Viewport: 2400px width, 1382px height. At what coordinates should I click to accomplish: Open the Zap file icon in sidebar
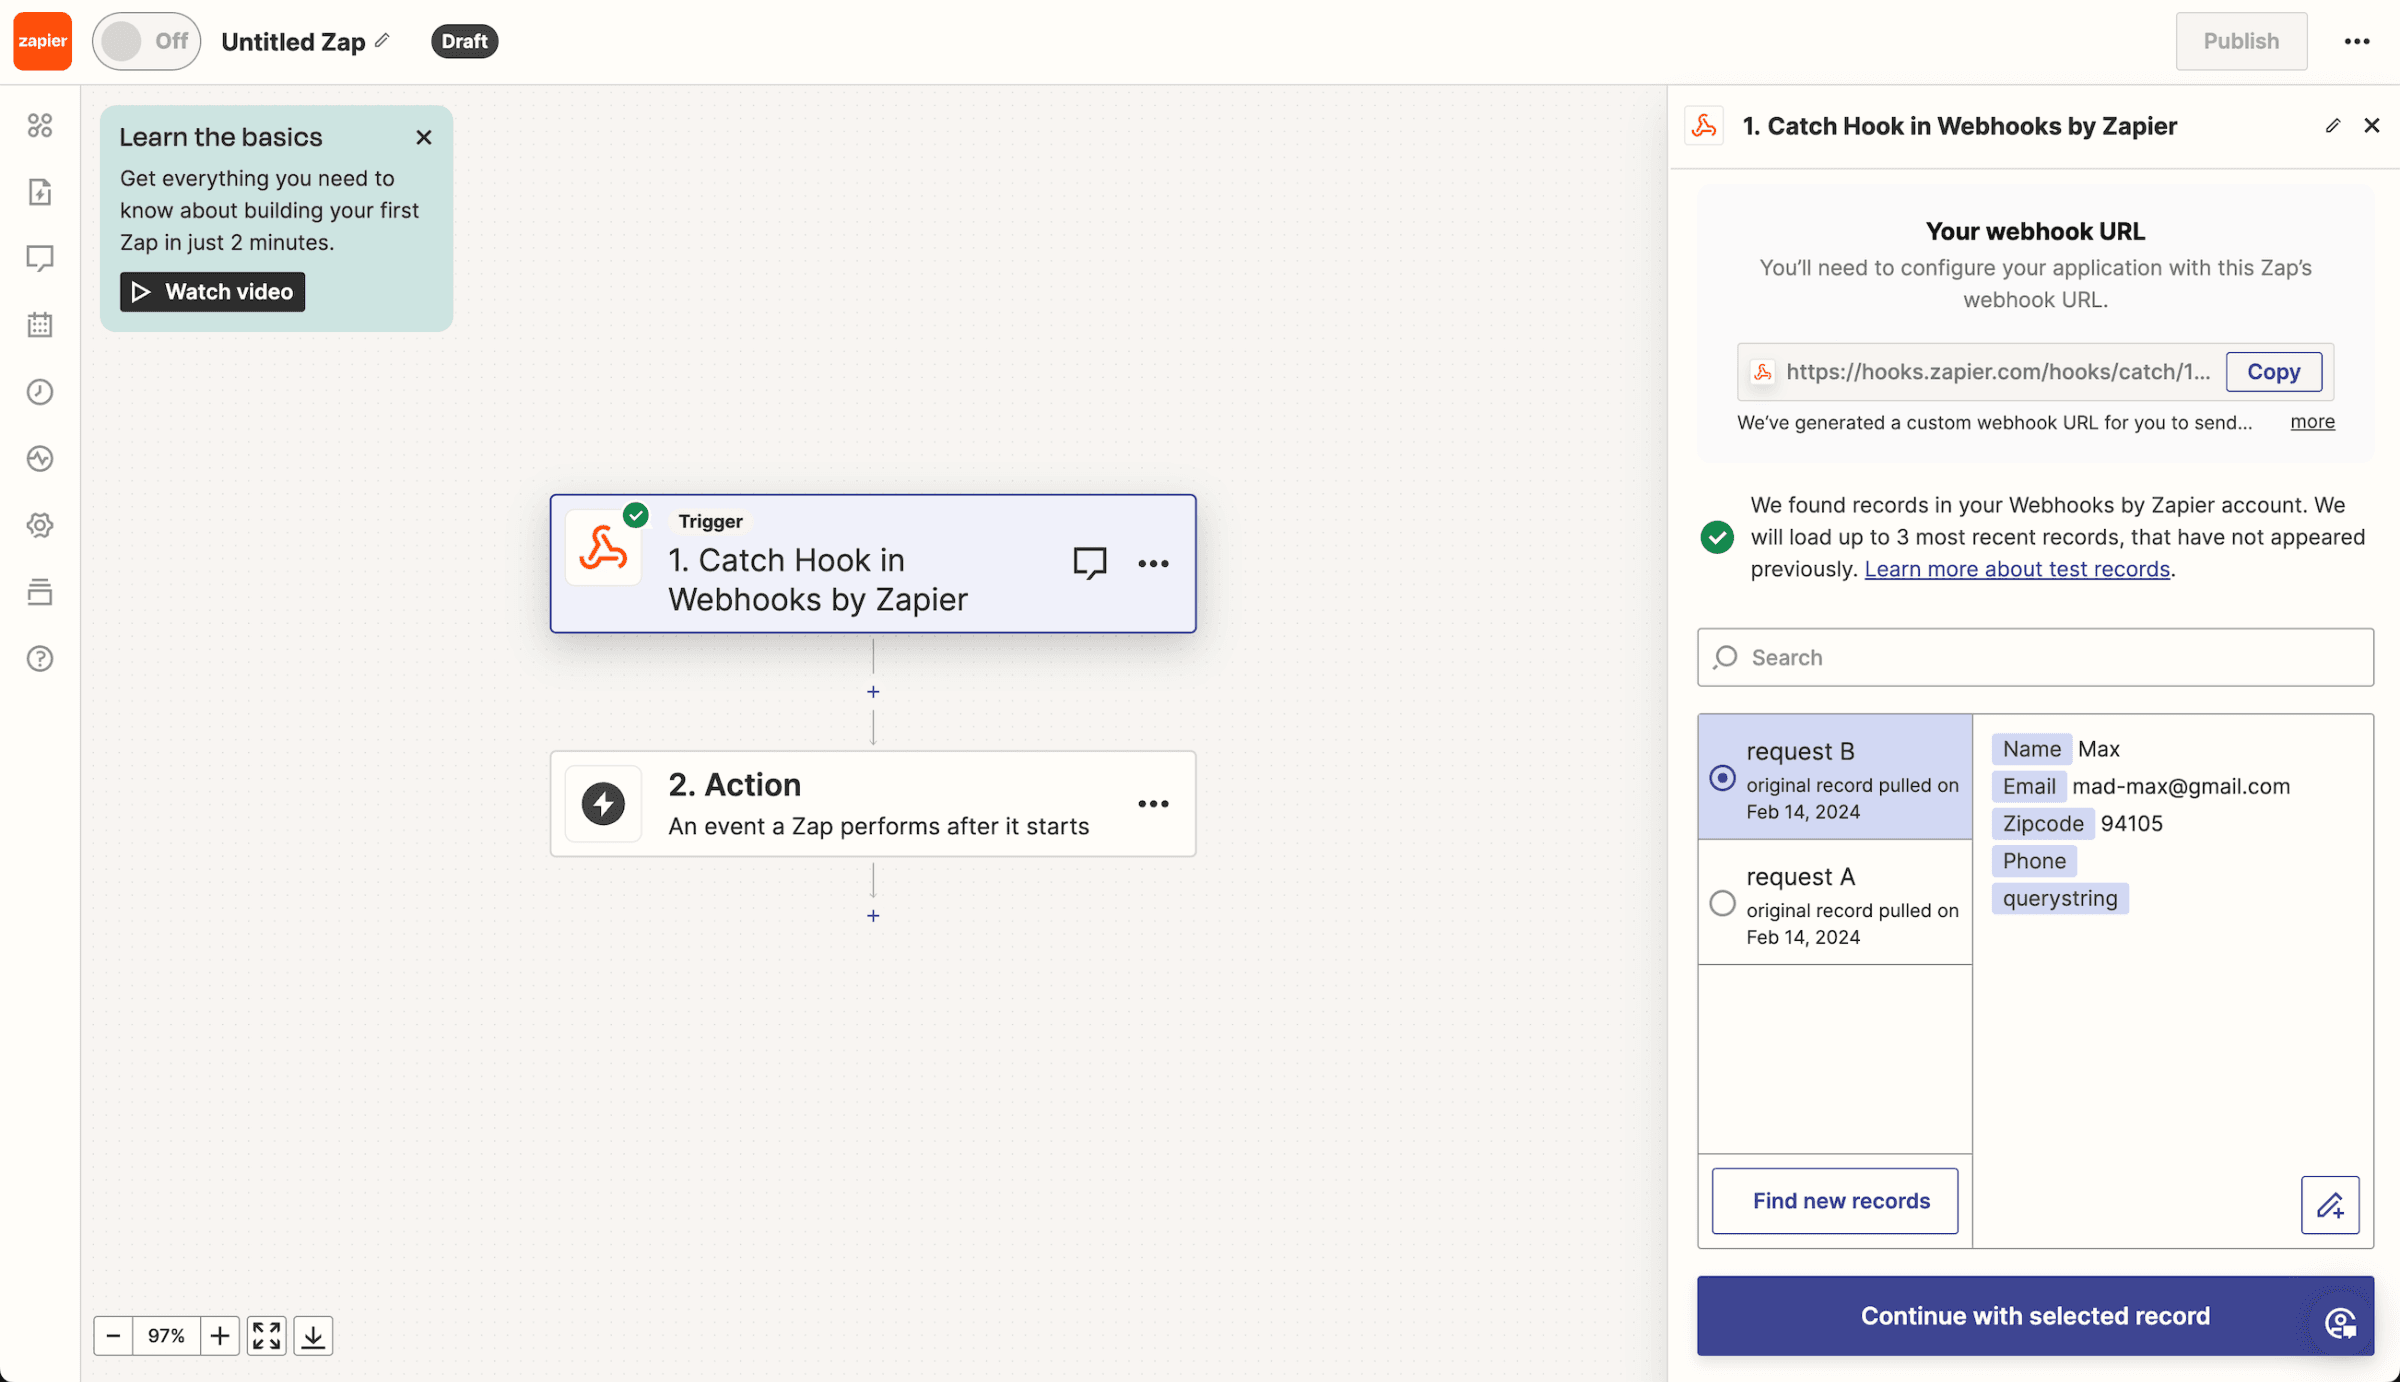tap(40, 192)
